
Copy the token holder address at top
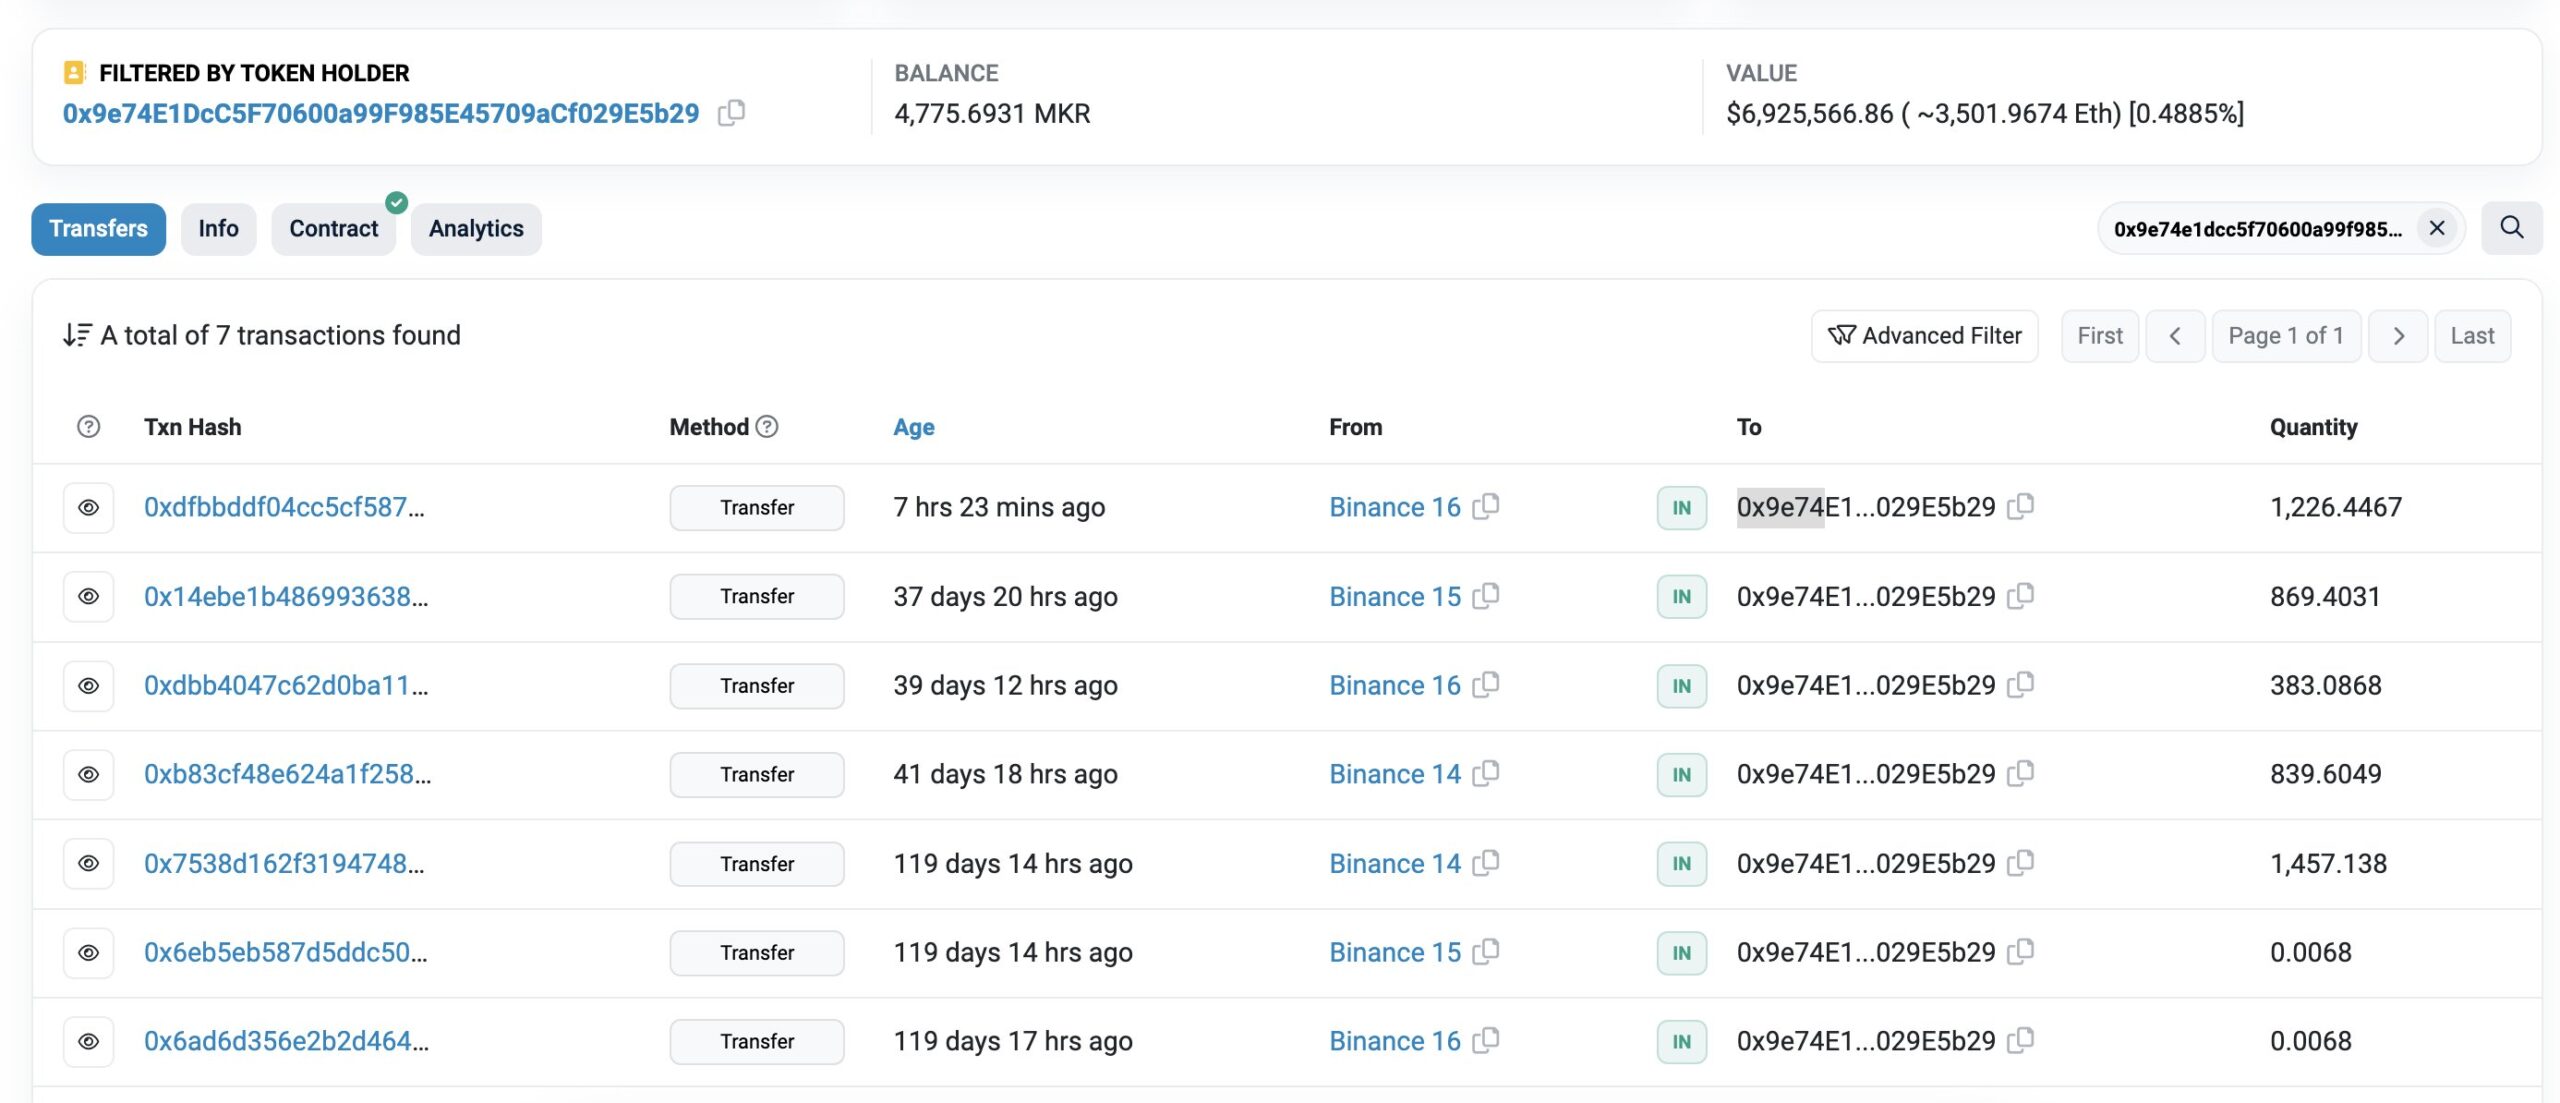pyautogui.click(x=731, y=113)
